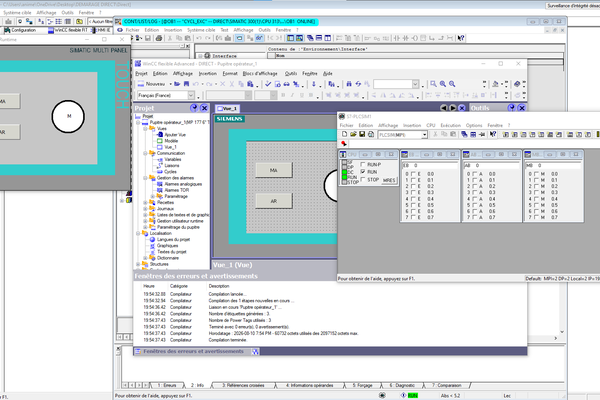Click the zoom in icon in WinCC toolbar
This screenshot has width=600, height=400.
click(443, 84)
